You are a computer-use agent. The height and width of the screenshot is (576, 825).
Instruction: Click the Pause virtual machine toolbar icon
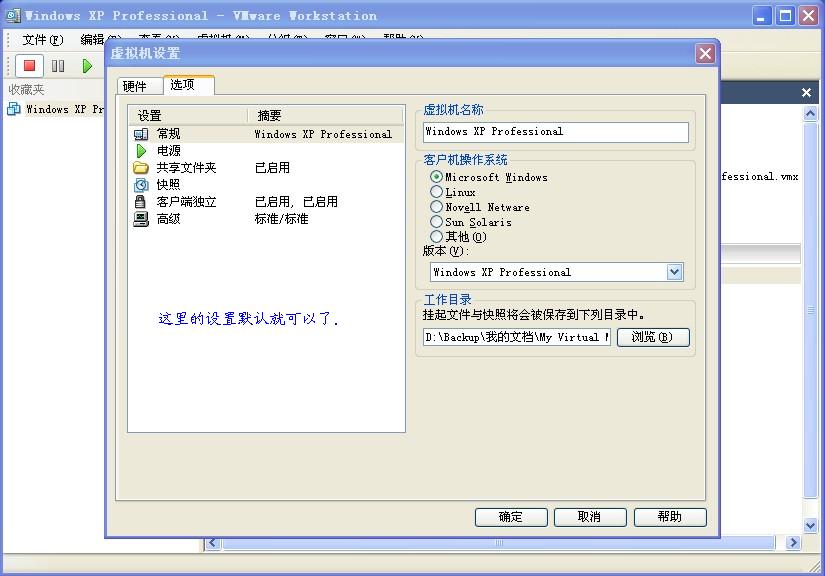pos(58,66)
